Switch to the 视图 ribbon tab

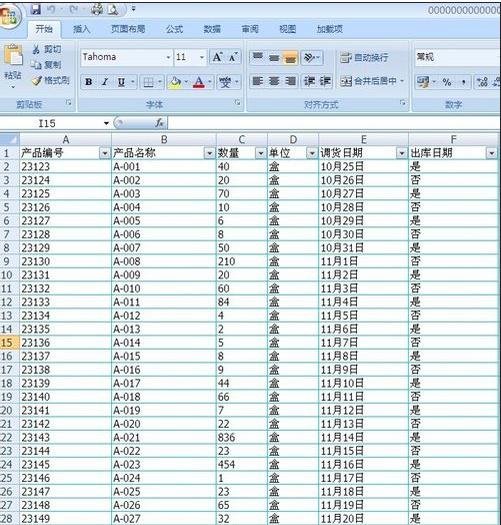(x=287, y=29)
